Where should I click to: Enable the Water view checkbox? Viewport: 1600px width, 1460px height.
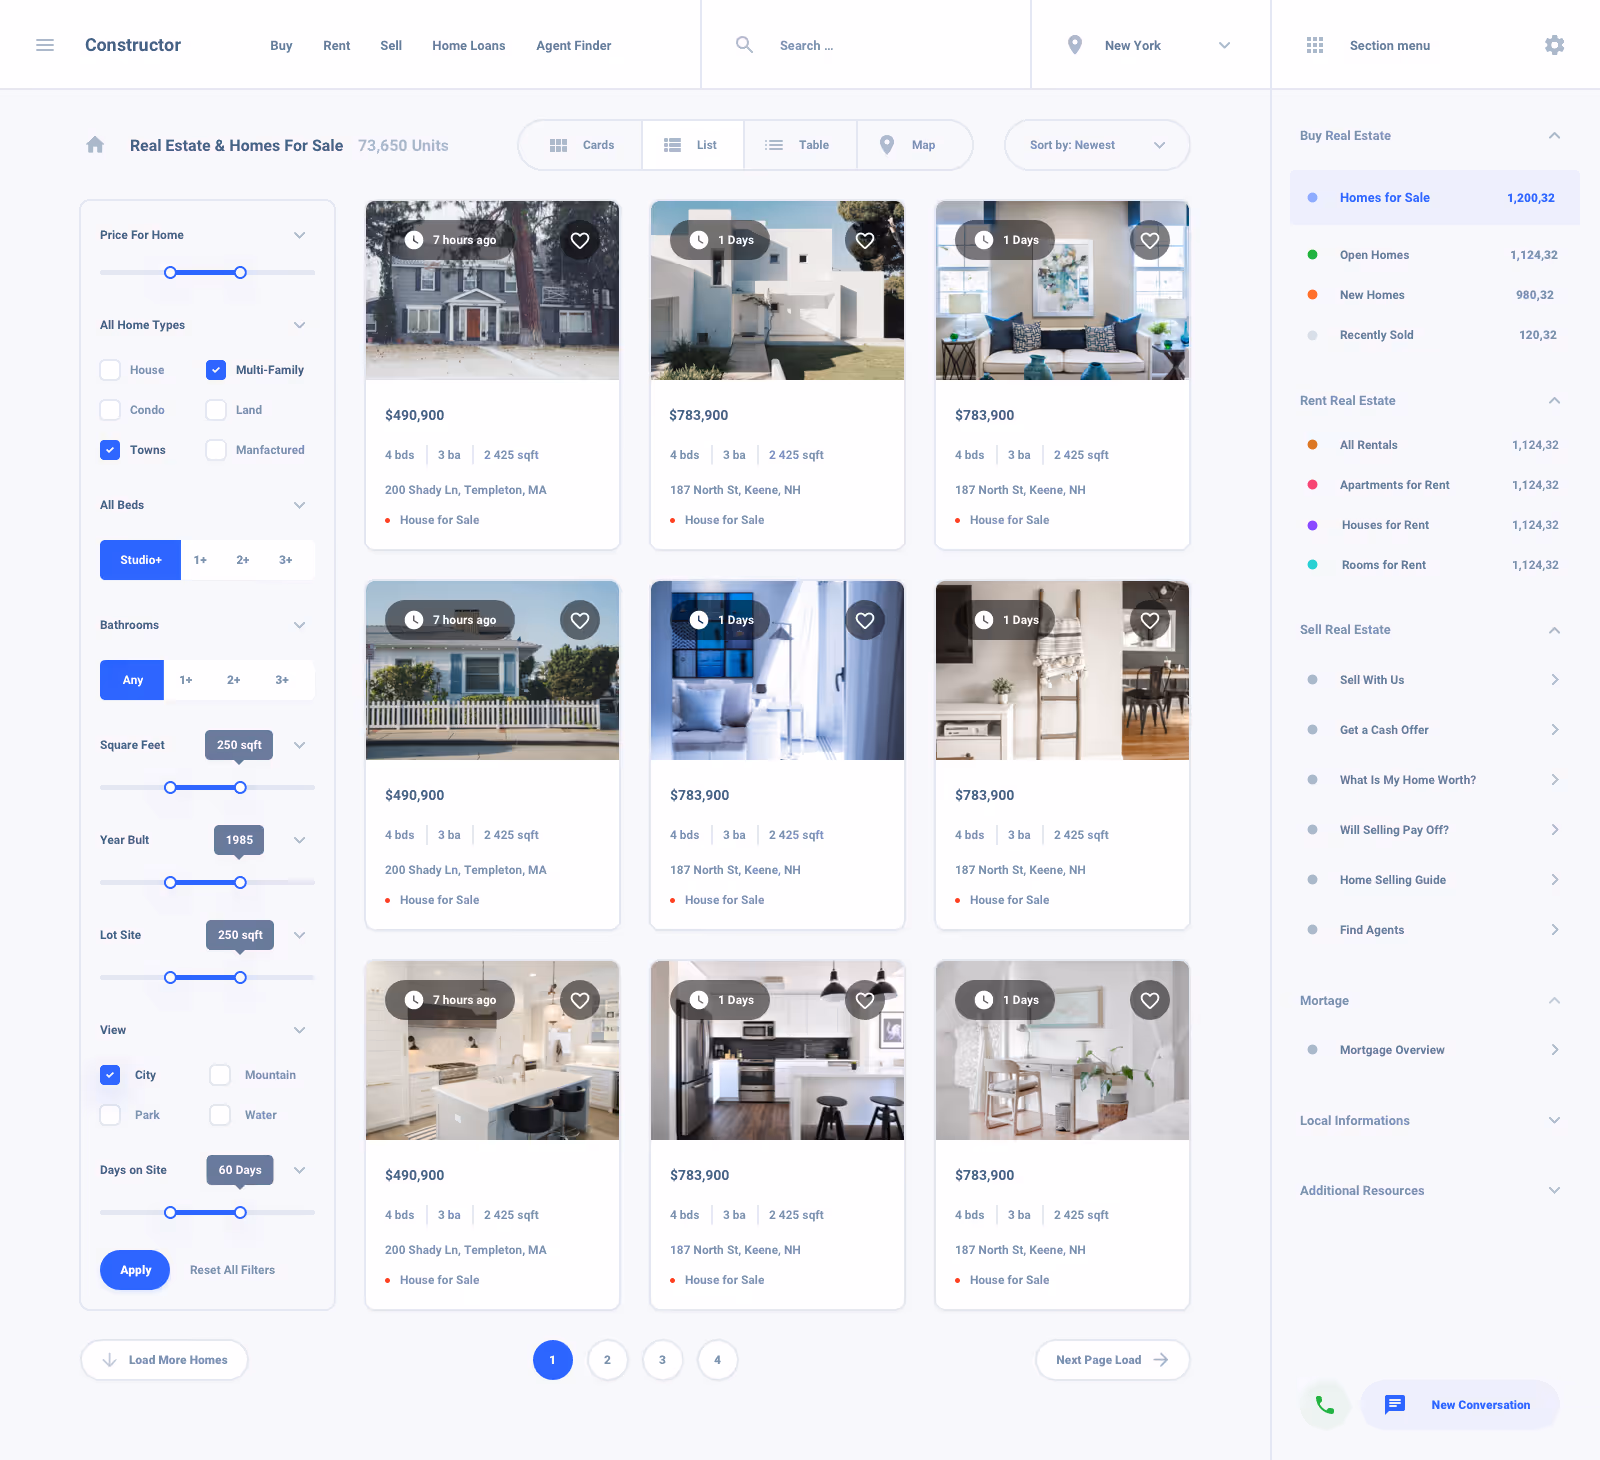tap(220, 1115)
